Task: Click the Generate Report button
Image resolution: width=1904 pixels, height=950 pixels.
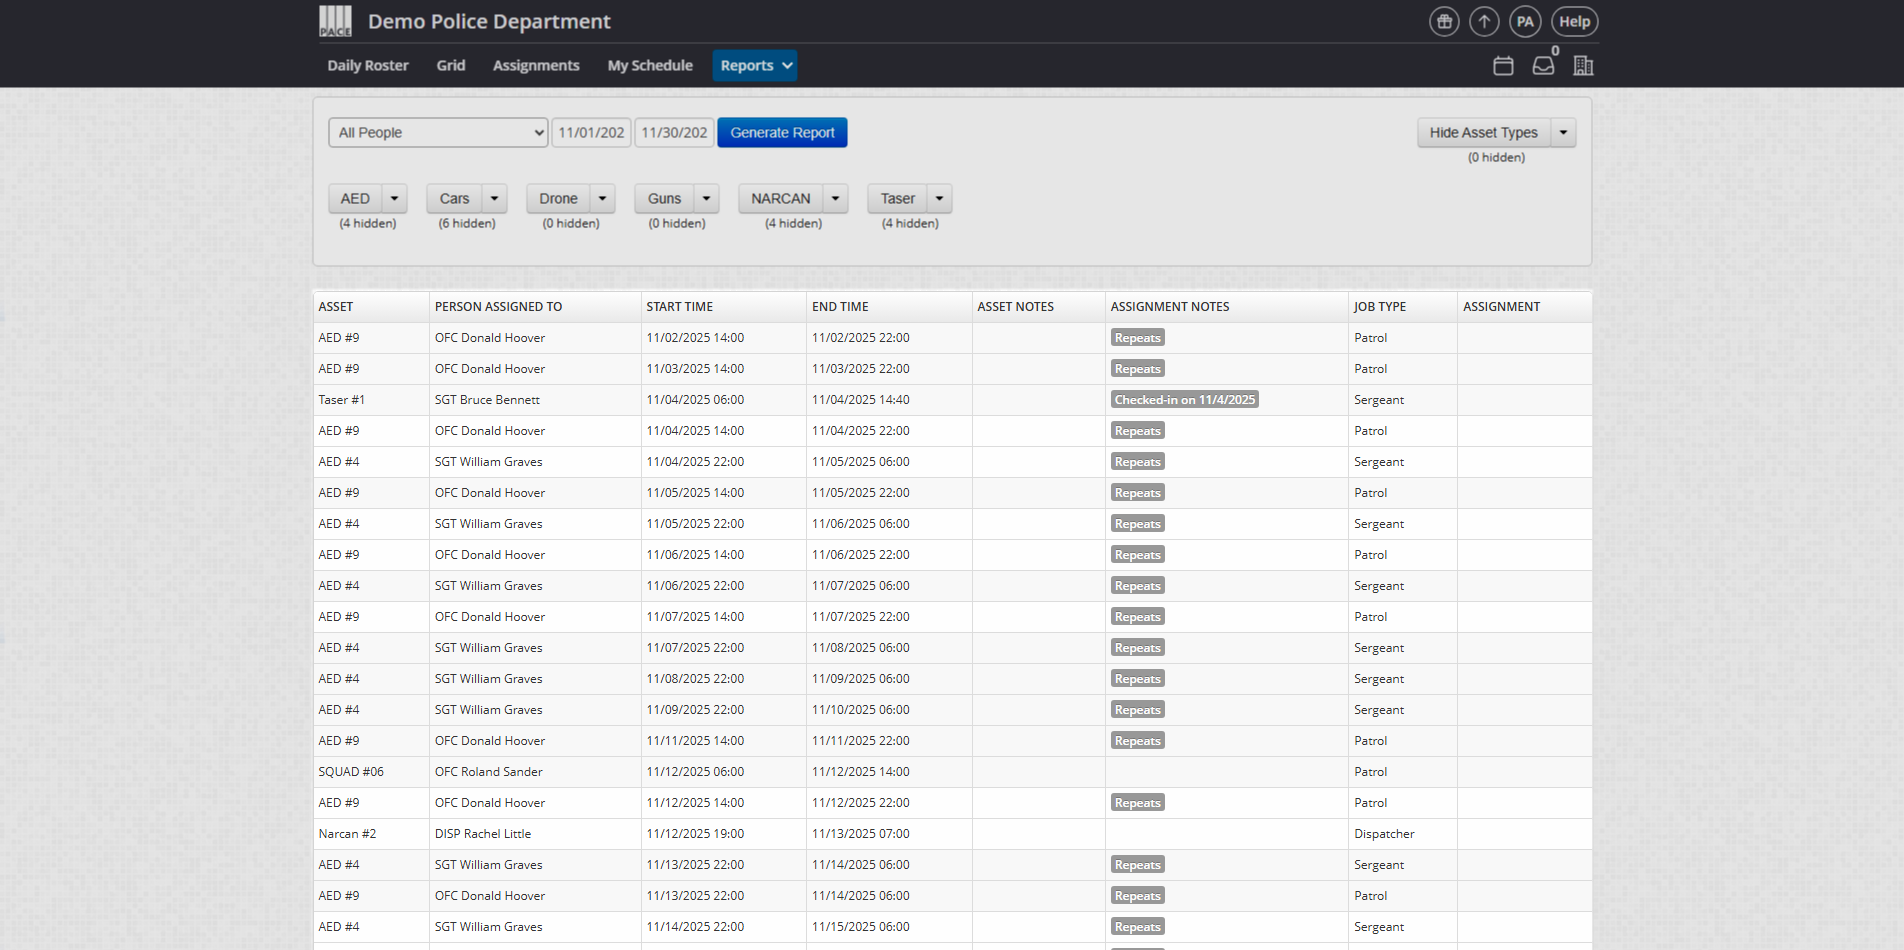Action: coord(782,133)
